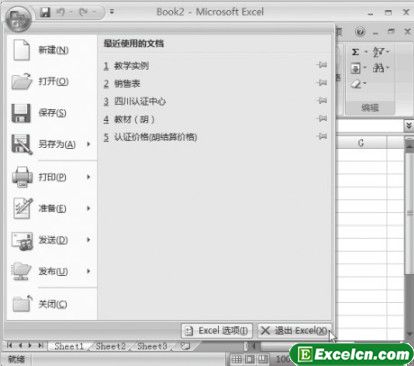This screenshot has height=366, width=414.
Task: Click the Insert Worksheet tab icon
Action: coord(185,346)
